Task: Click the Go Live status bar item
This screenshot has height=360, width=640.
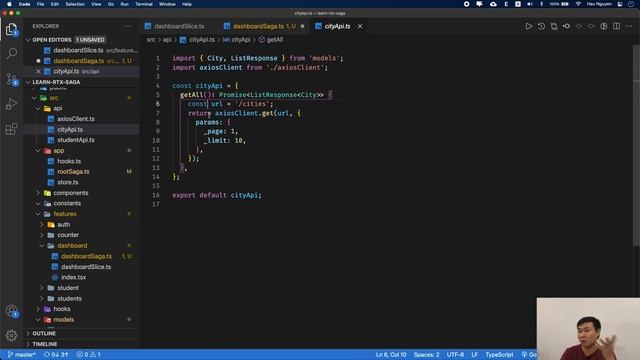Action: pyautogui.click(x=529, y=355)
